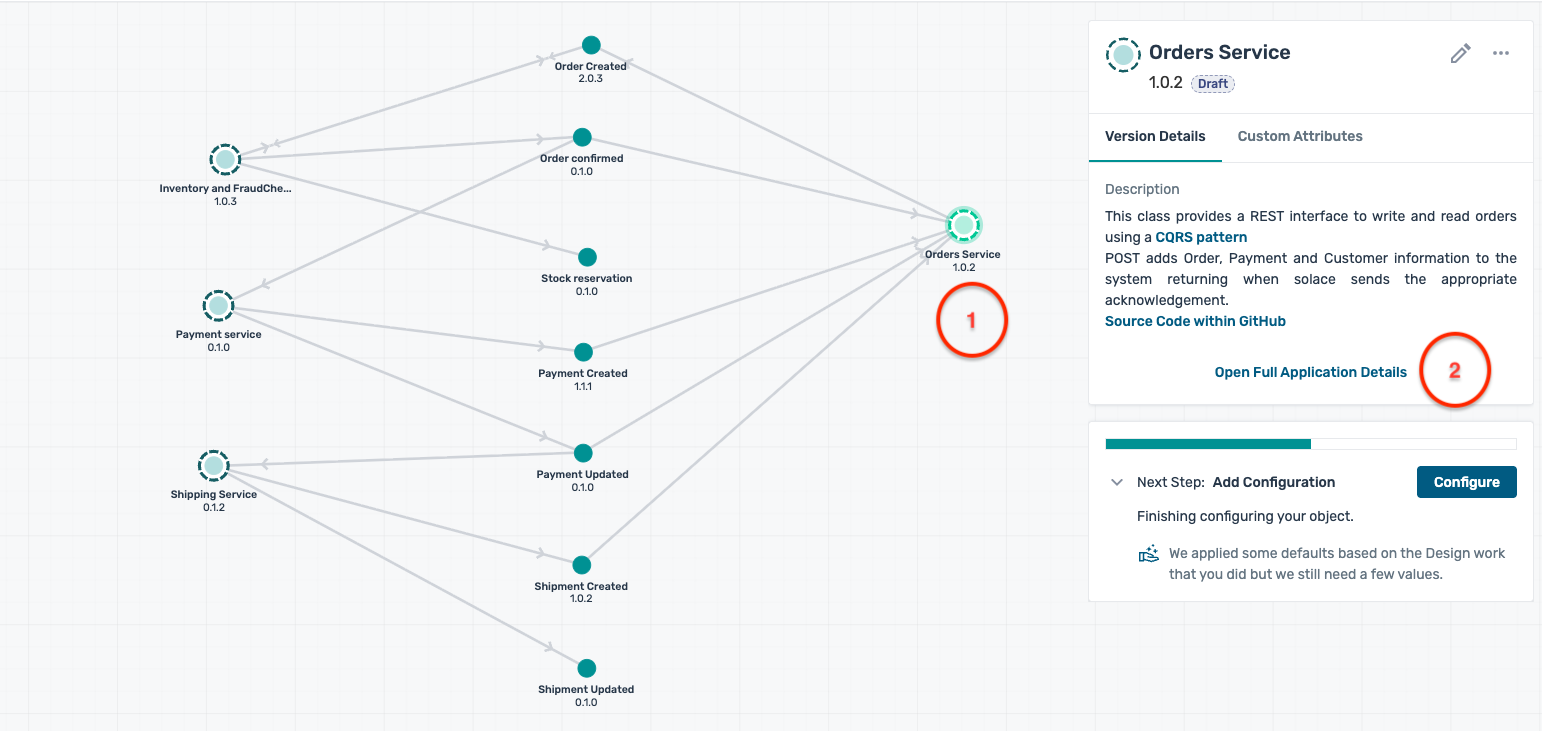1542x731 pixels.
Task: Select the Inventory and FraudCheck application node
Action: (x=225, y=159)
